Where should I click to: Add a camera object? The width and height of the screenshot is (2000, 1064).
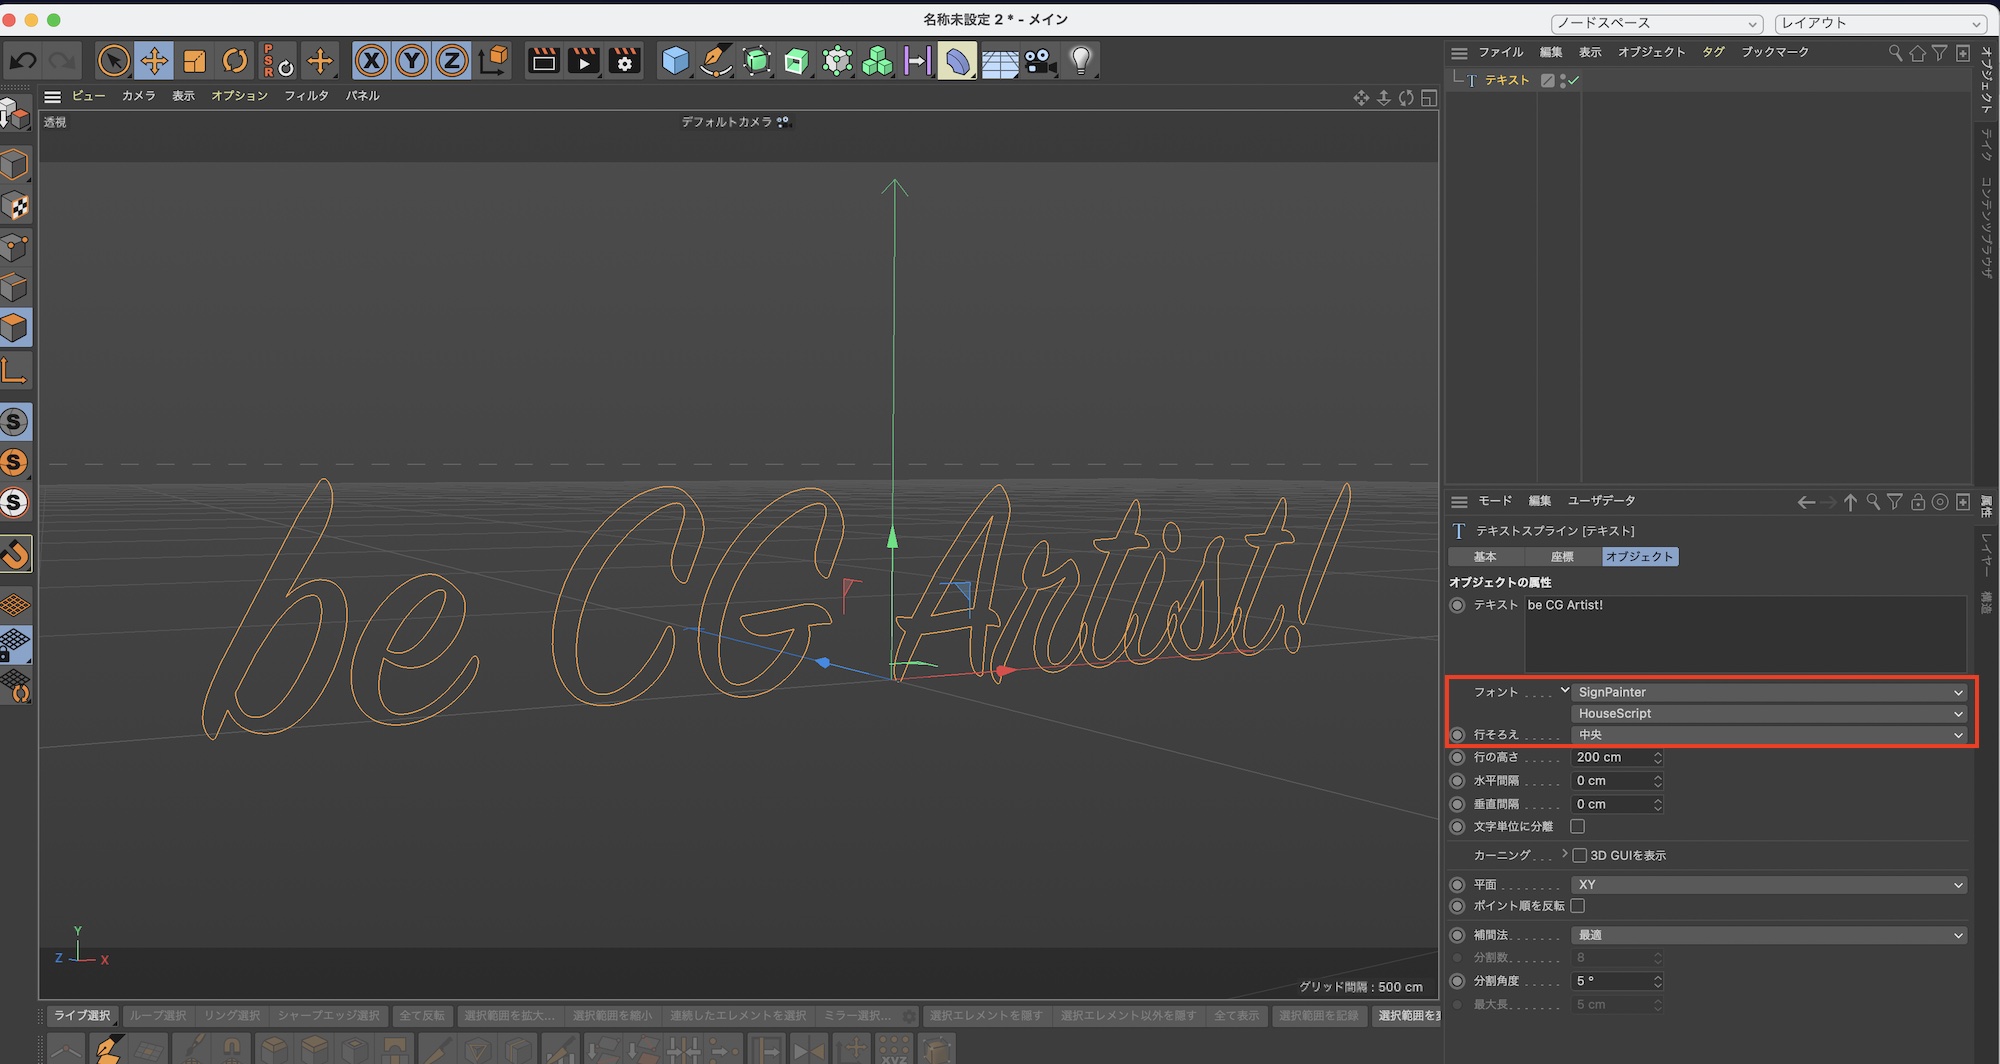click(1040, 61)
